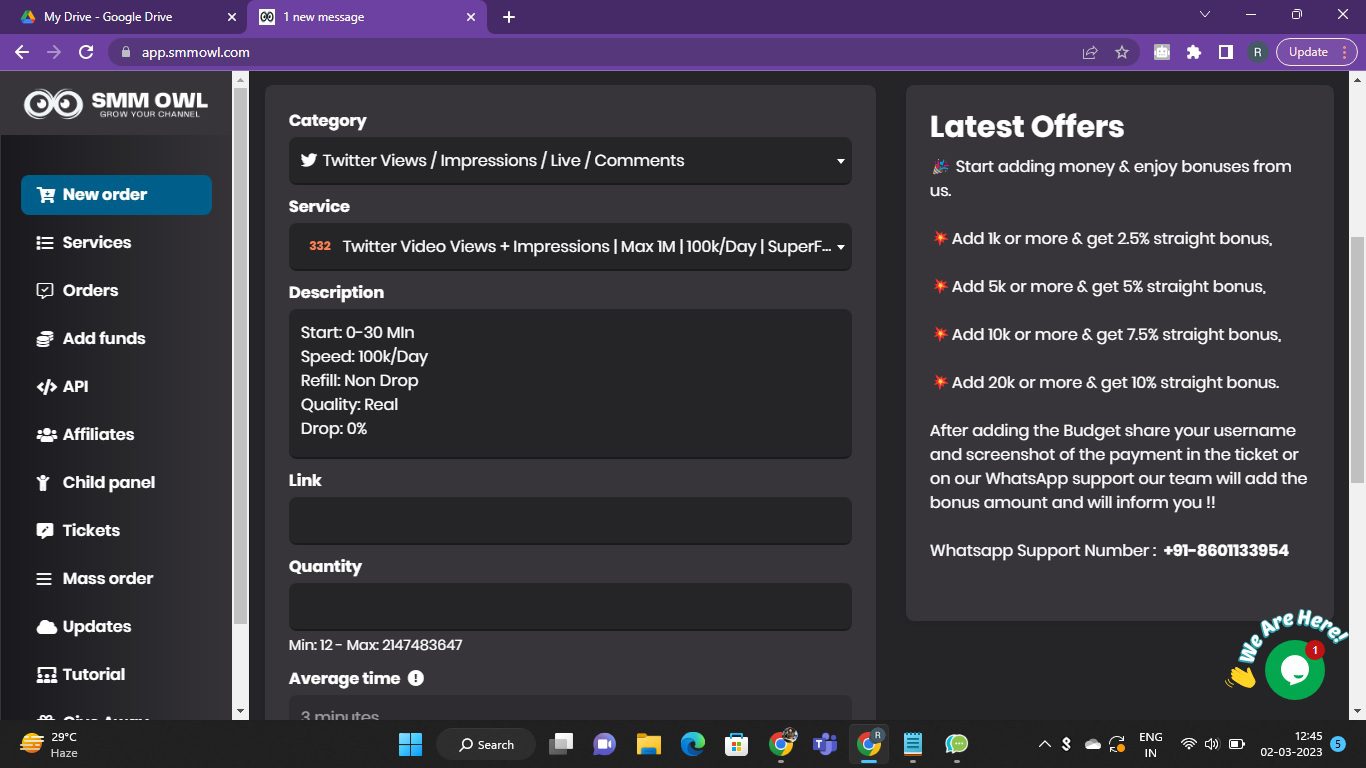Open the live chat bubble icon
The height and width of the screenshot is (768, 1366).
click(x=1294, y=670)
